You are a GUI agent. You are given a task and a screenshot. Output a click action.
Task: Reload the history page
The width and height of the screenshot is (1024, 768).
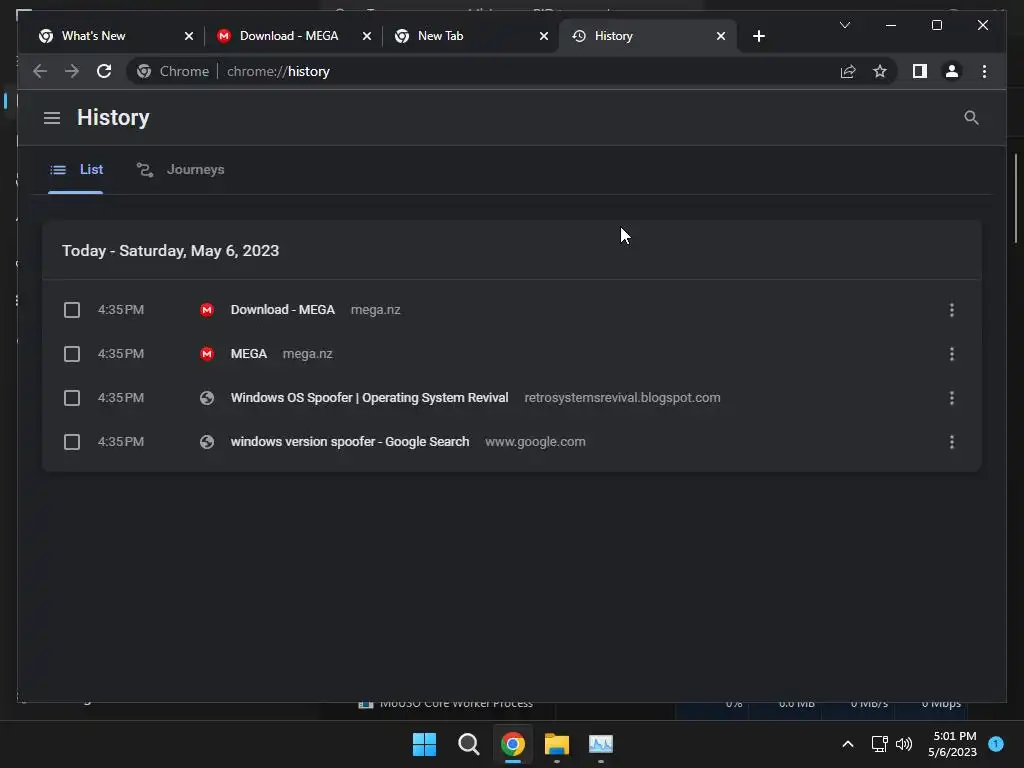pyautogui.click(x=104, y=71)
